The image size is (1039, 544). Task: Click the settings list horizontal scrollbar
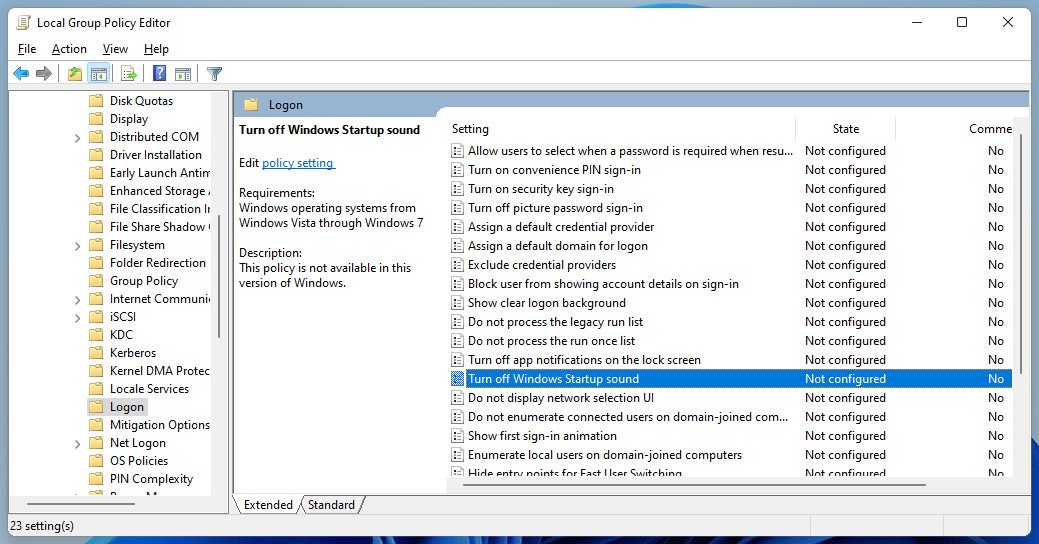click(x=694, y=485)
